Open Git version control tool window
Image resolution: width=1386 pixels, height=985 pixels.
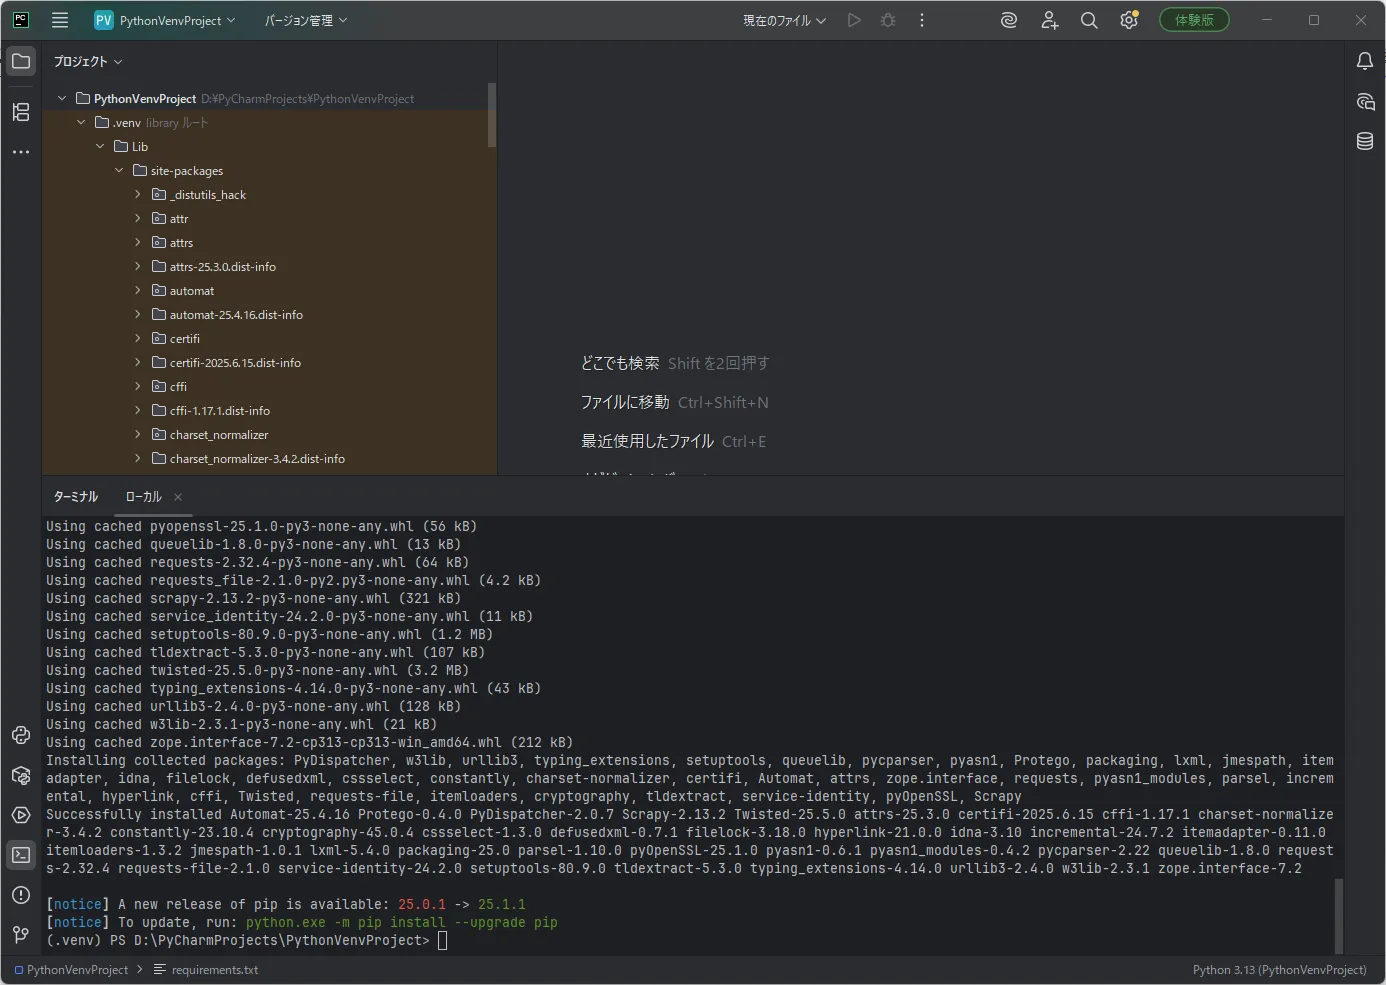point(21,935)
